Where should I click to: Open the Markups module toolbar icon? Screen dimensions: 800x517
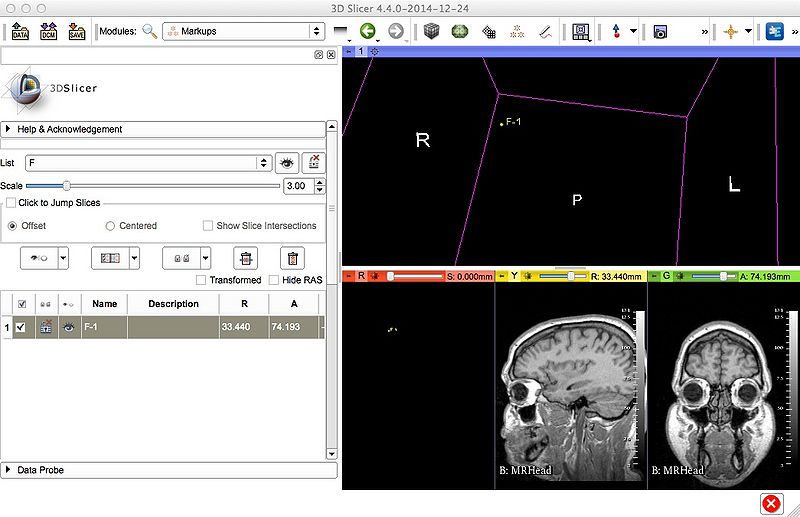pyautogui.click(x=517, y=32)
